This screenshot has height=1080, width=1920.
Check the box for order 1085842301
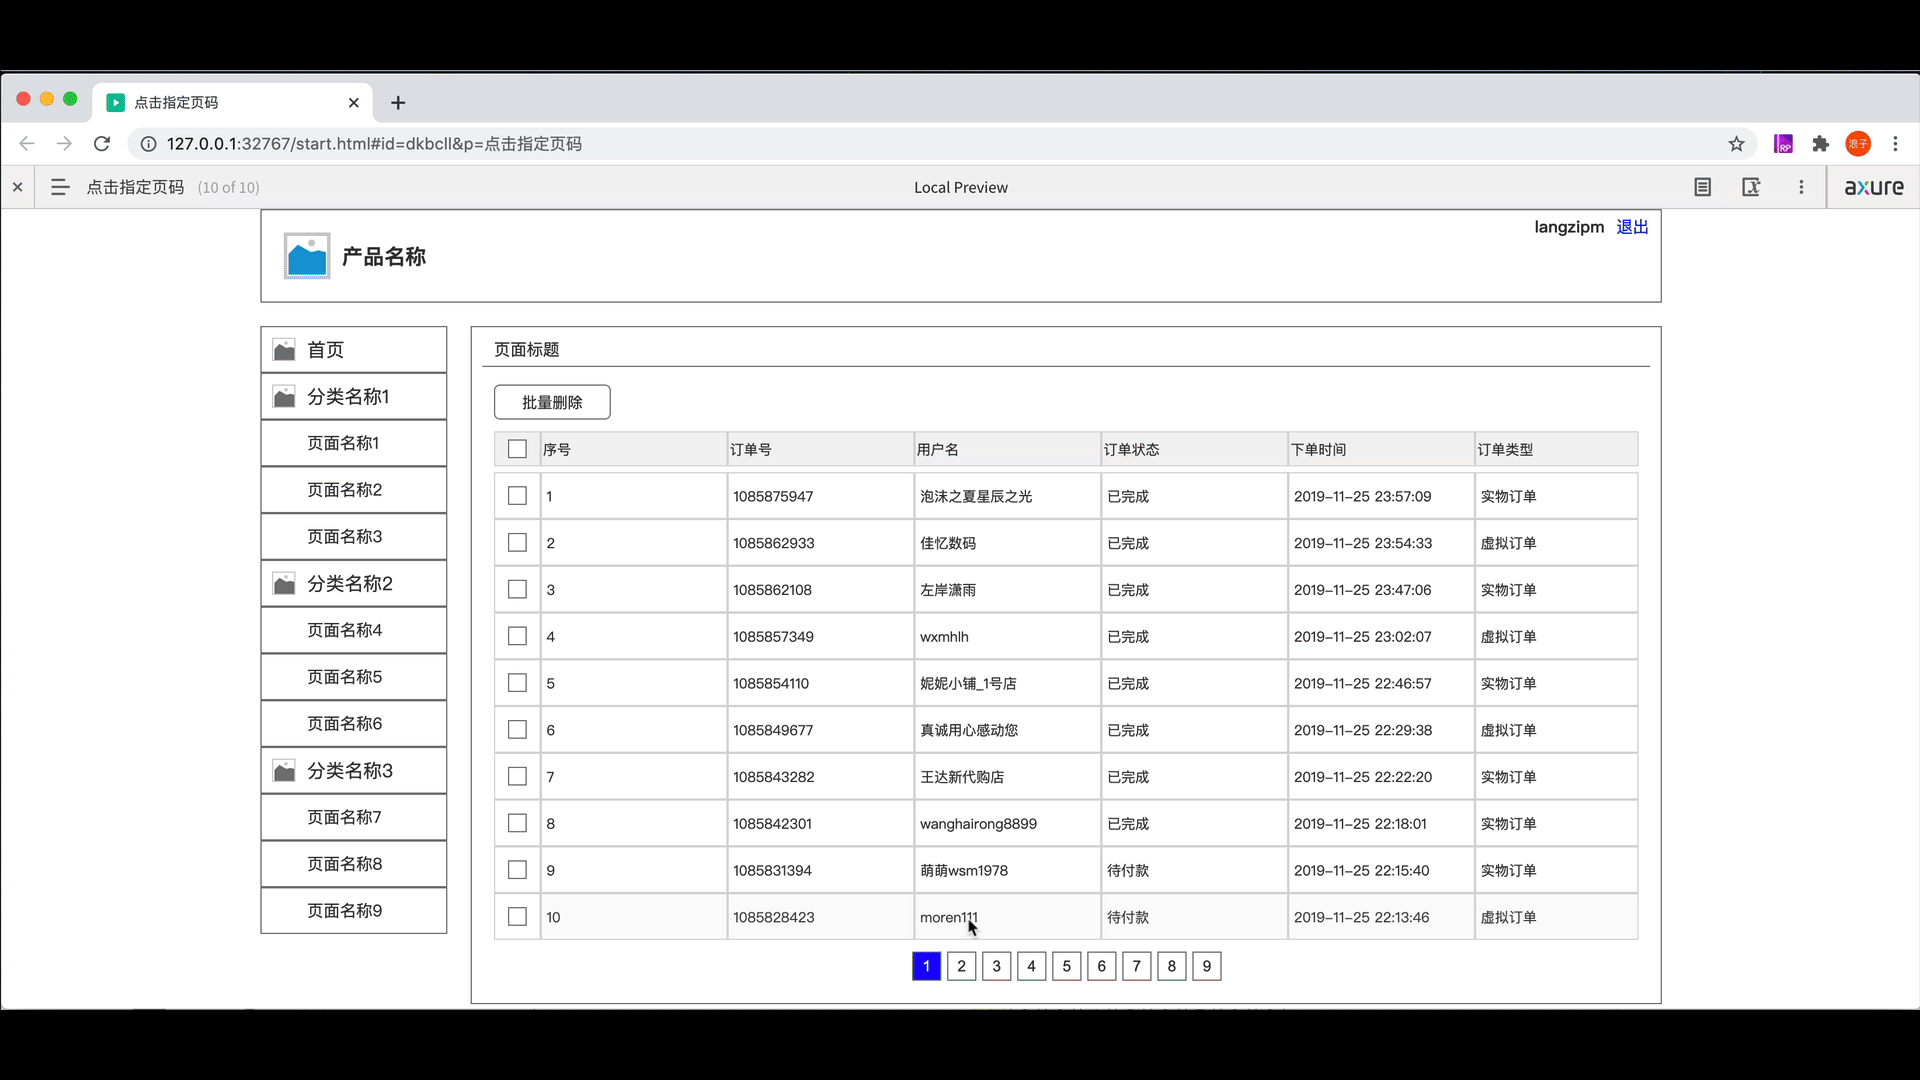517,823
